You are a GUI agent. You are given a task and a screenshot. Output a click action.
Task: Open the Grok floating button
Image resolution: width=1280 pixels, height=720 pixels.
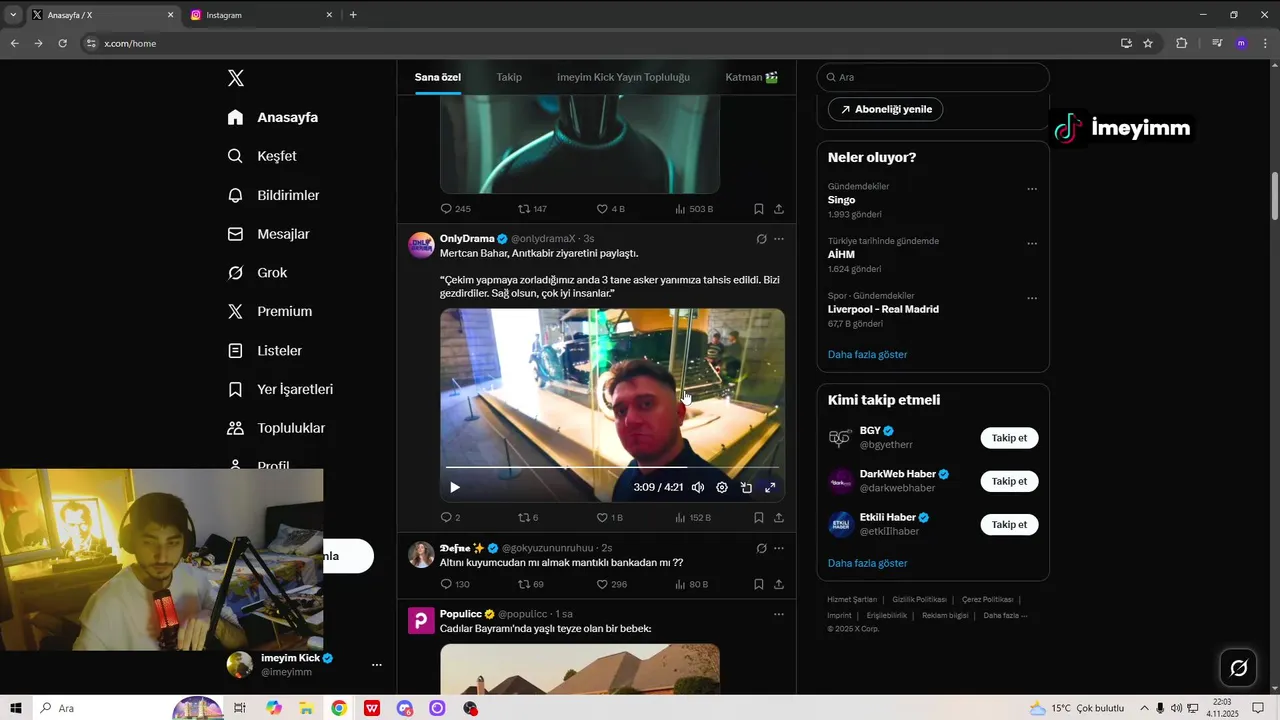(x=1238, y=668)
